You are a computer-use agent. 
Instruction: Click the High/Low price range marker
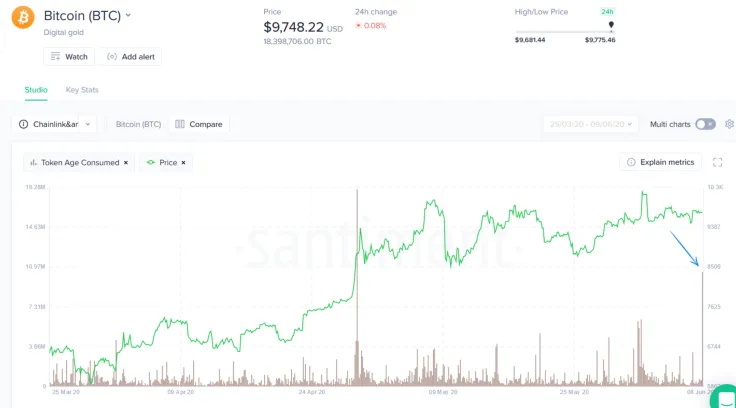[x=611, y=25]
